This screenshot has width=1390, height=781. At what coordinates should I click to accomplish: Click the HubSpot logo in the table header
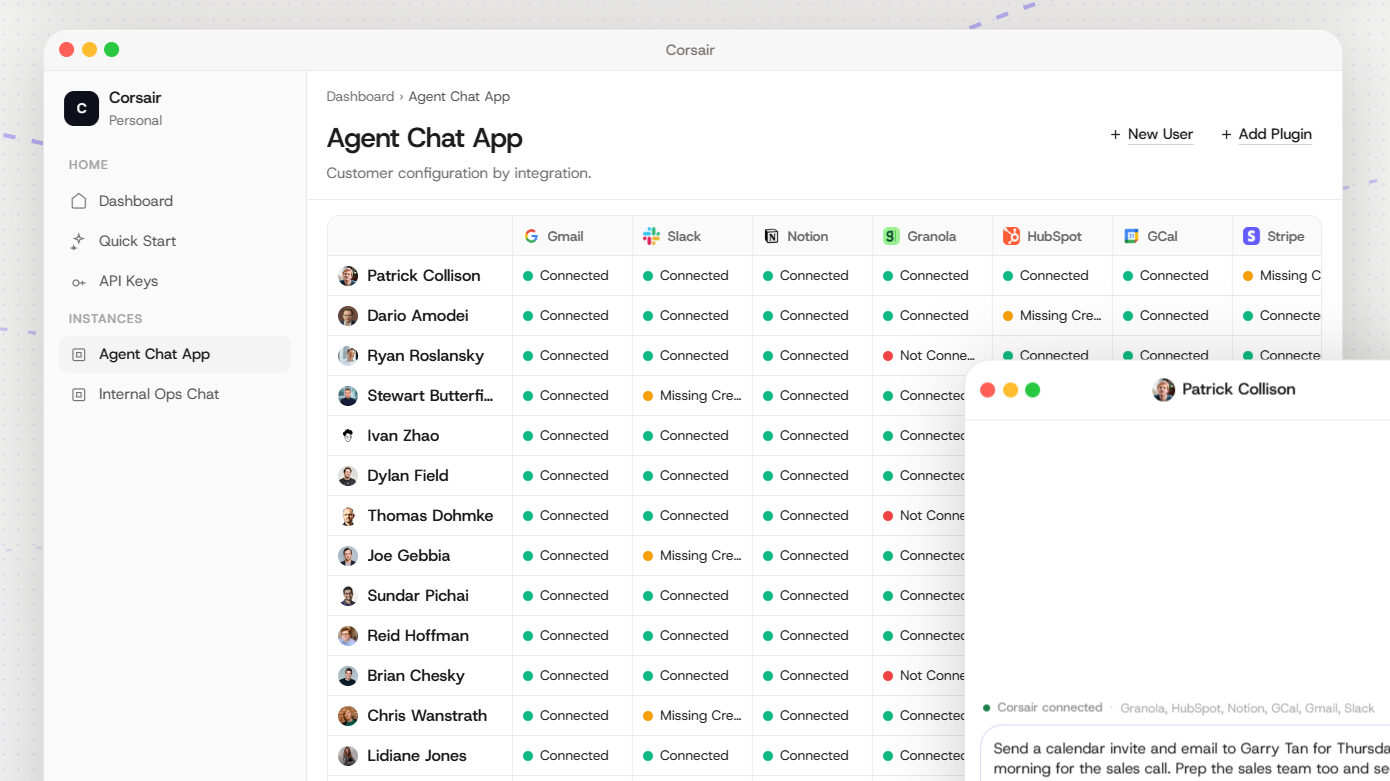pyautogui.click(x=1011, y=236)
